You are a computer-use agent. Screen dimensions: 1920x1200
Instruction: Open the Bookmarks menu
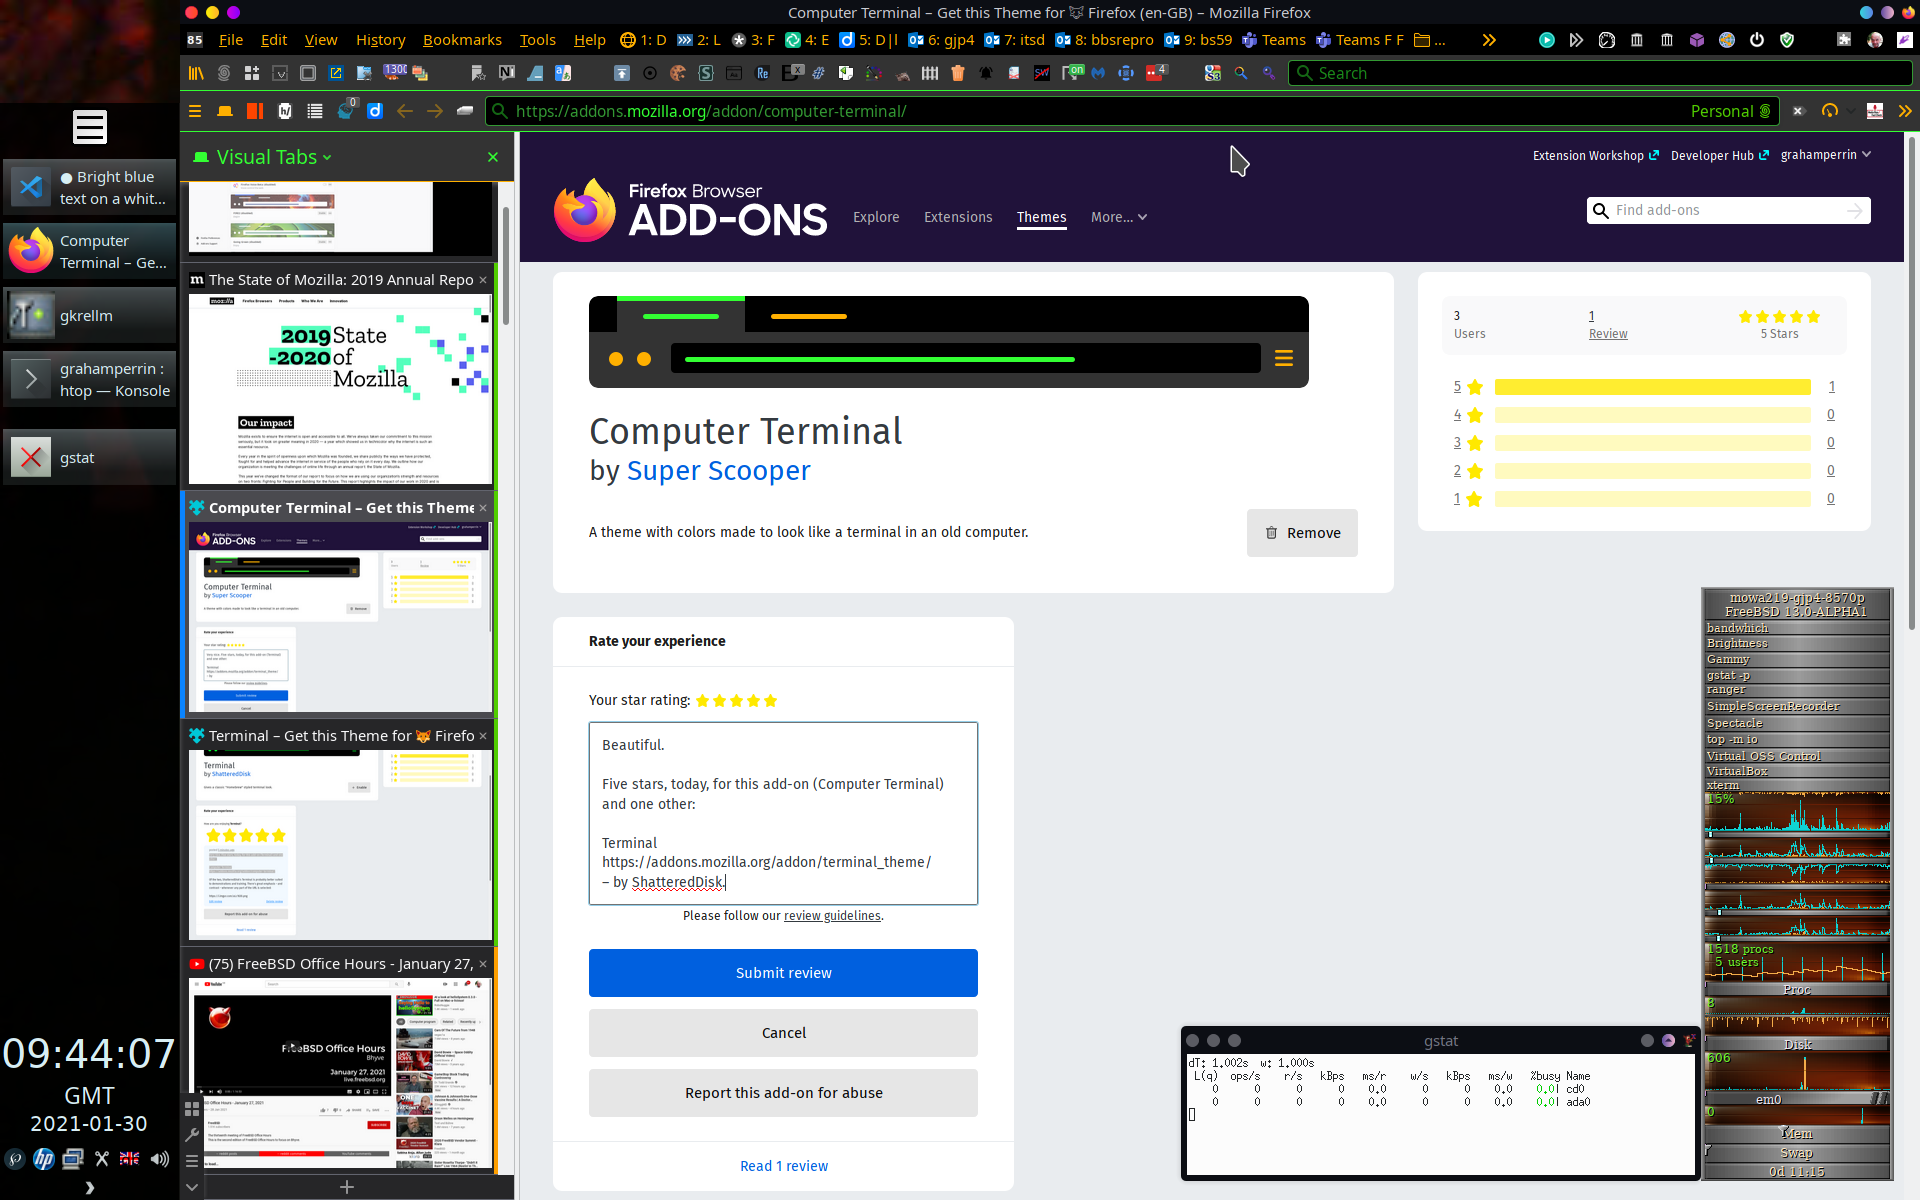click(462, 40)
